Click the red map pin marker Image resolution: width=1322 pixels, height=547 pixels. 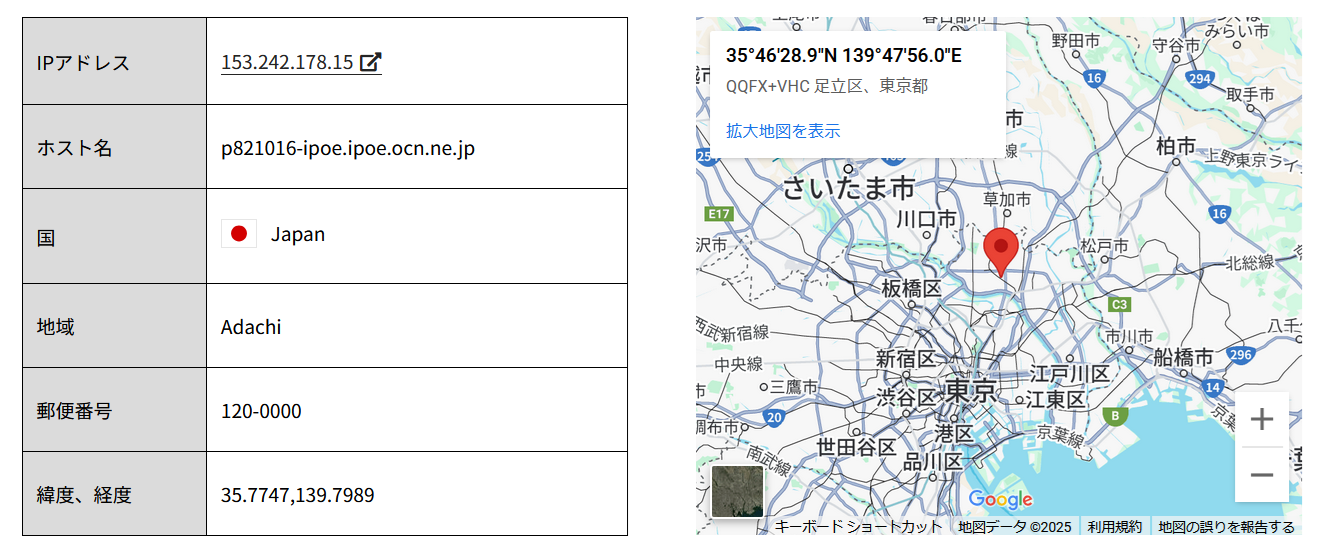(1001, 253)
